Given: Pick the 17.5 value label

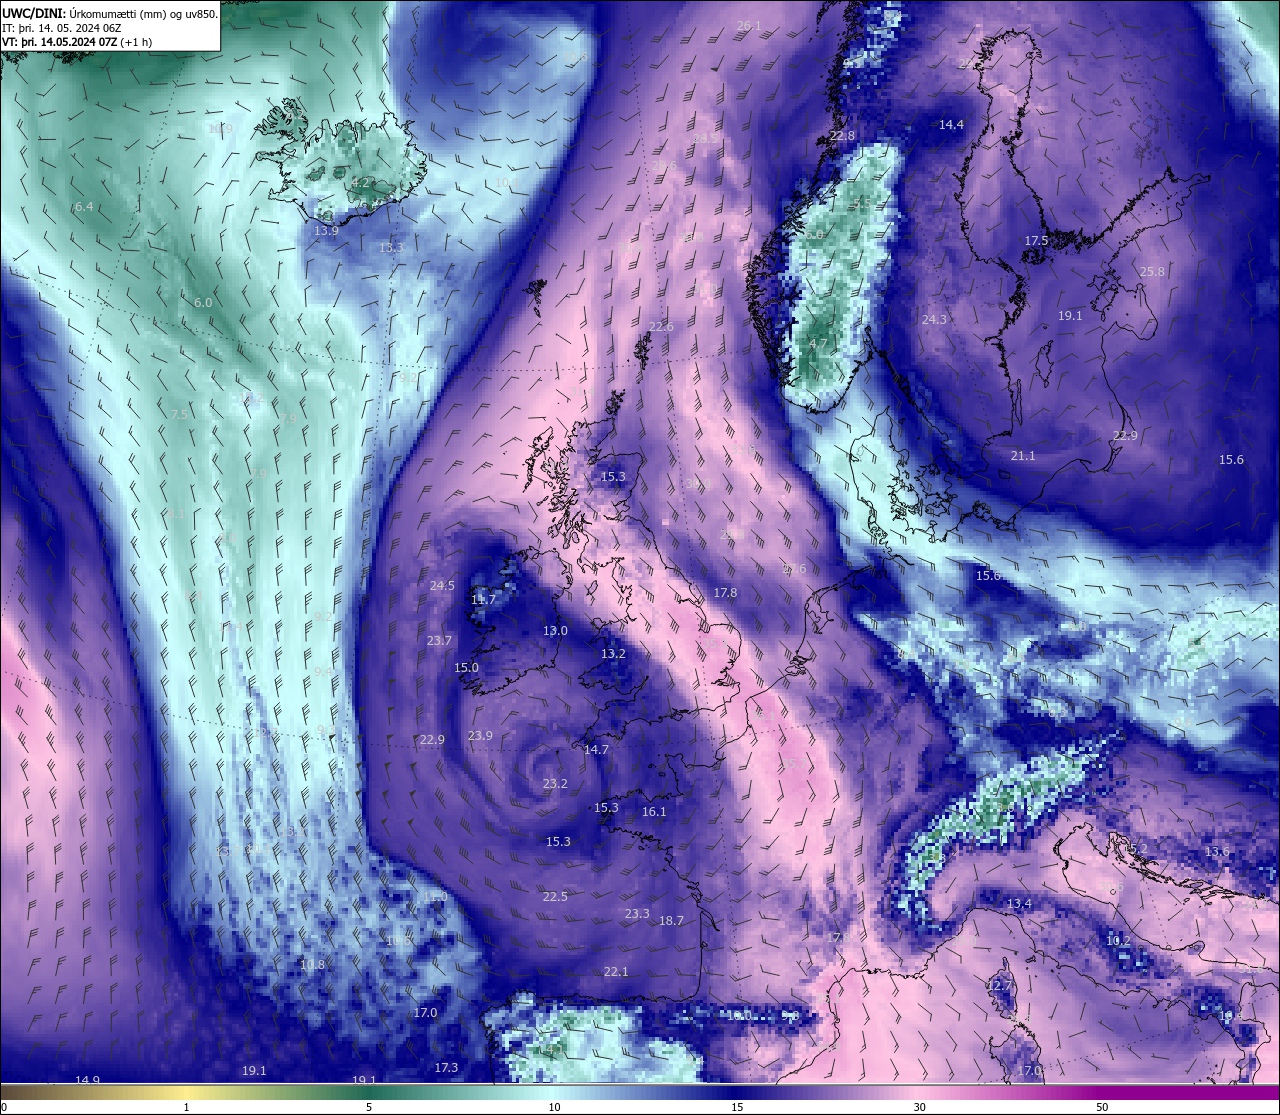Looking at the screenshot, I should (1036, 240).
